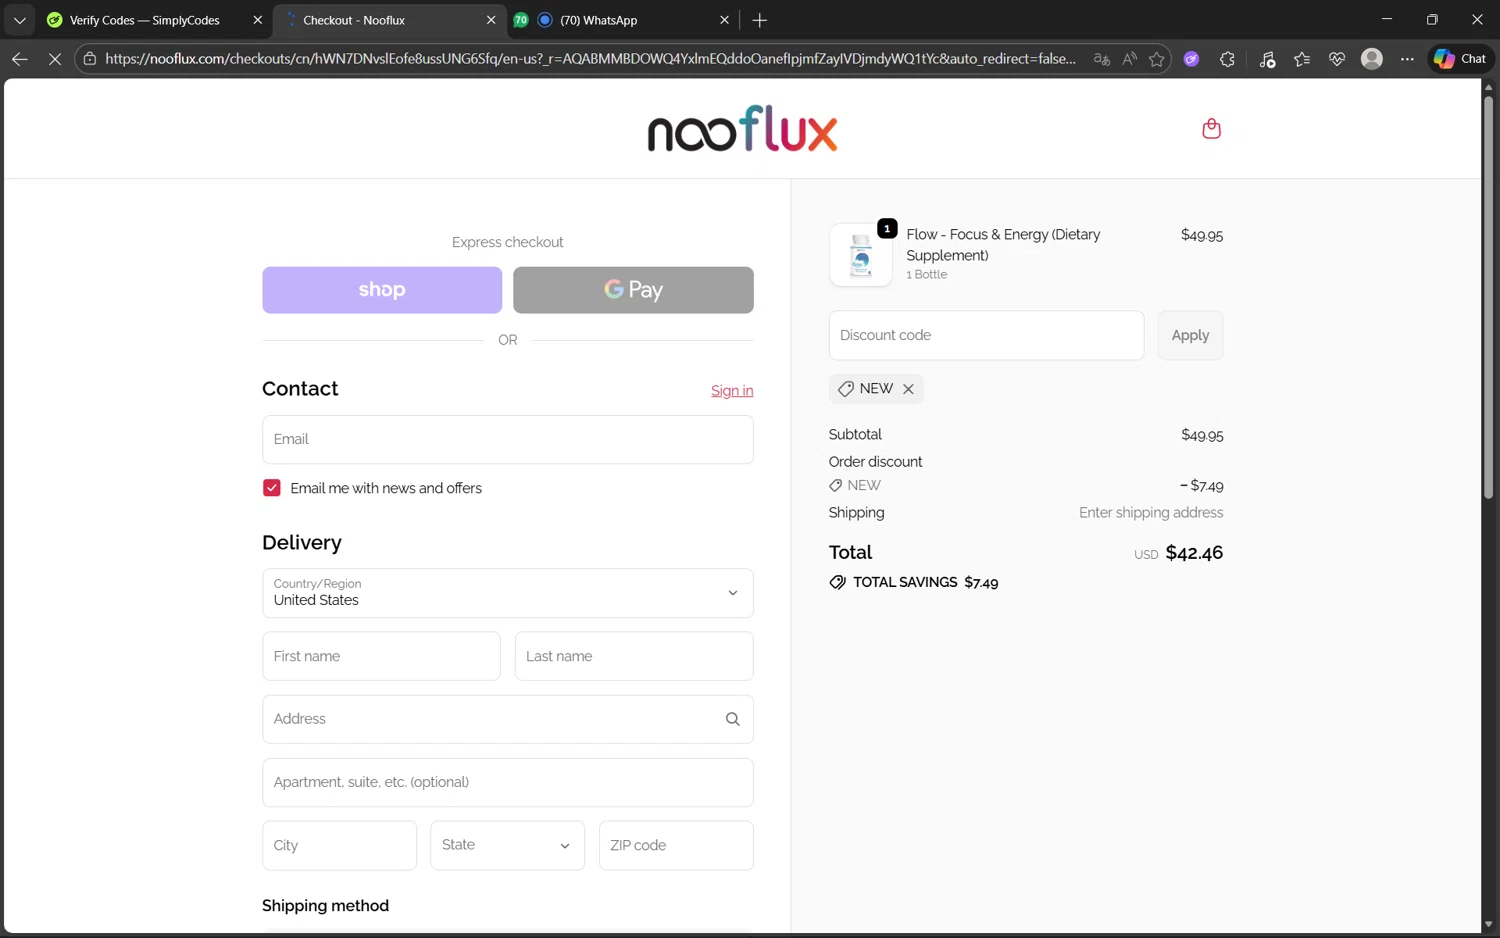
Task: Click the scrollbar down arrow
Action: pos(1489,924)
